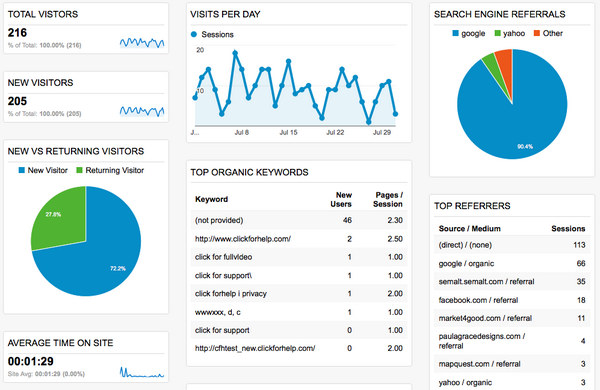Select the (not provided) keyword row

pyautogui.click(x=299, y=220)
